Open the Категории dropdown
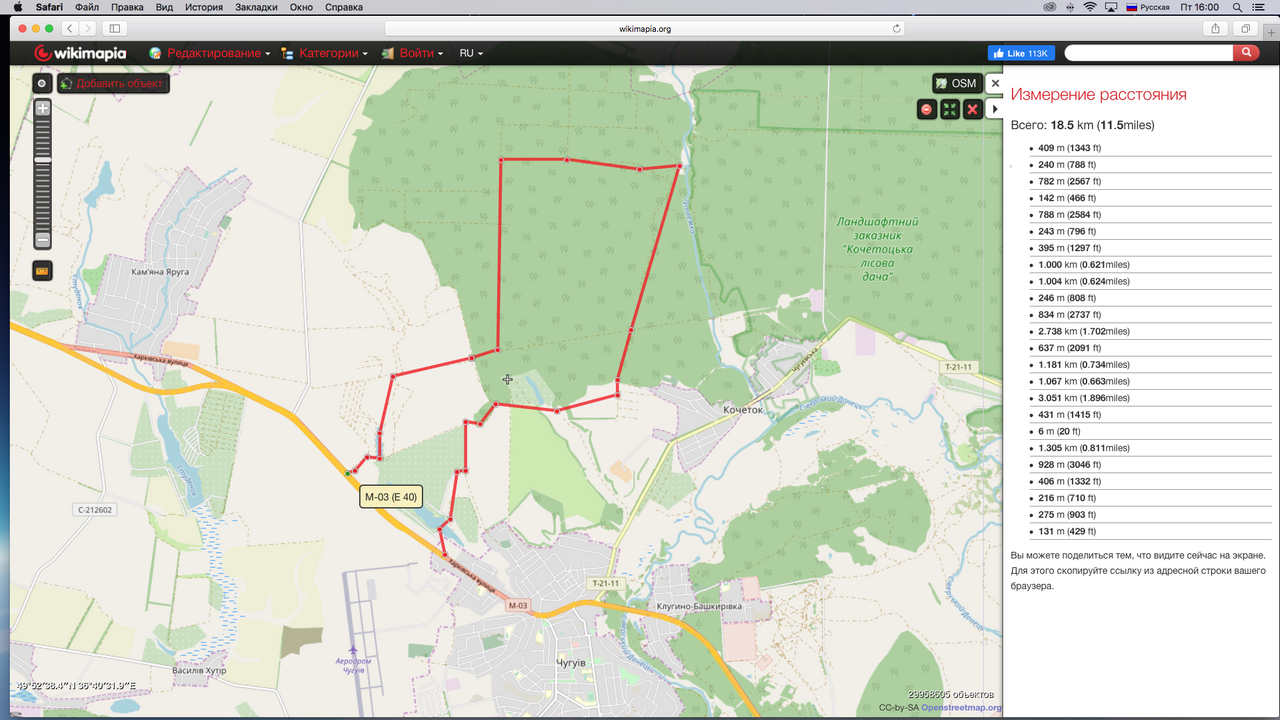 [324, 53]
